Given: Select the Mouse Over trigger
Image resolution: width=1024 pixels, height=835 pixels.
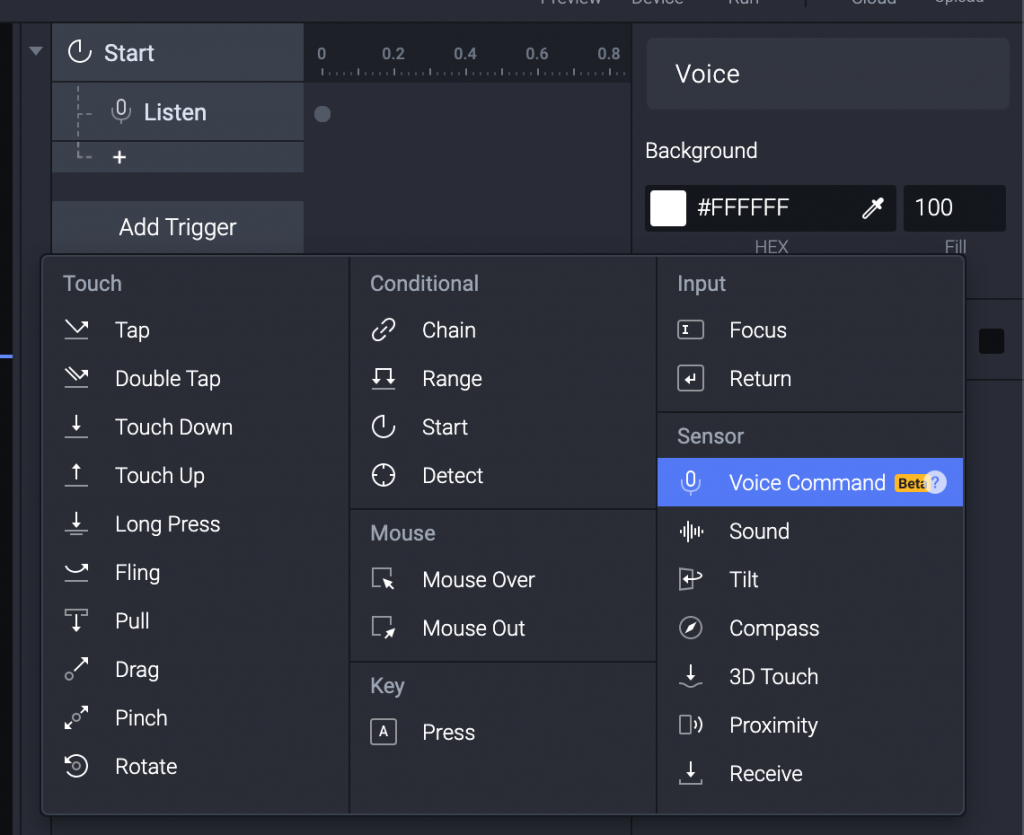Looking at the screenshot, I should click(478, 580).
